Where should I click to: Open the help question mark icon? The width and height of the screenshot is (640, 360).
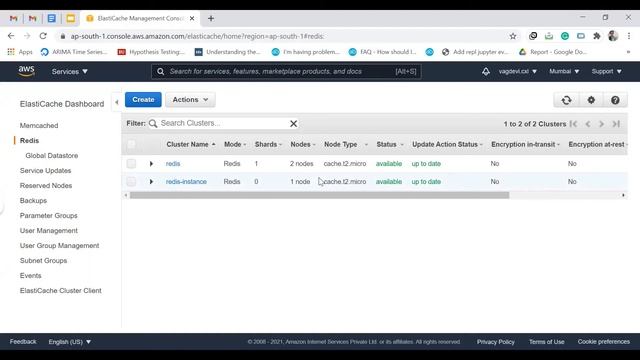[615, 100]
